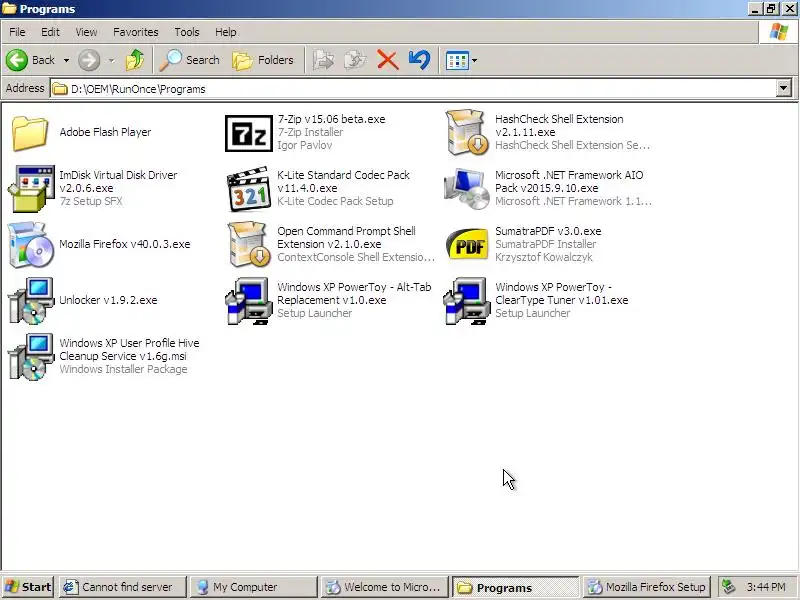Viewport: 800px width, 600px height.
Task: Select the SumatraPDF v3.0 installer icon
Action: coord(466,244)
